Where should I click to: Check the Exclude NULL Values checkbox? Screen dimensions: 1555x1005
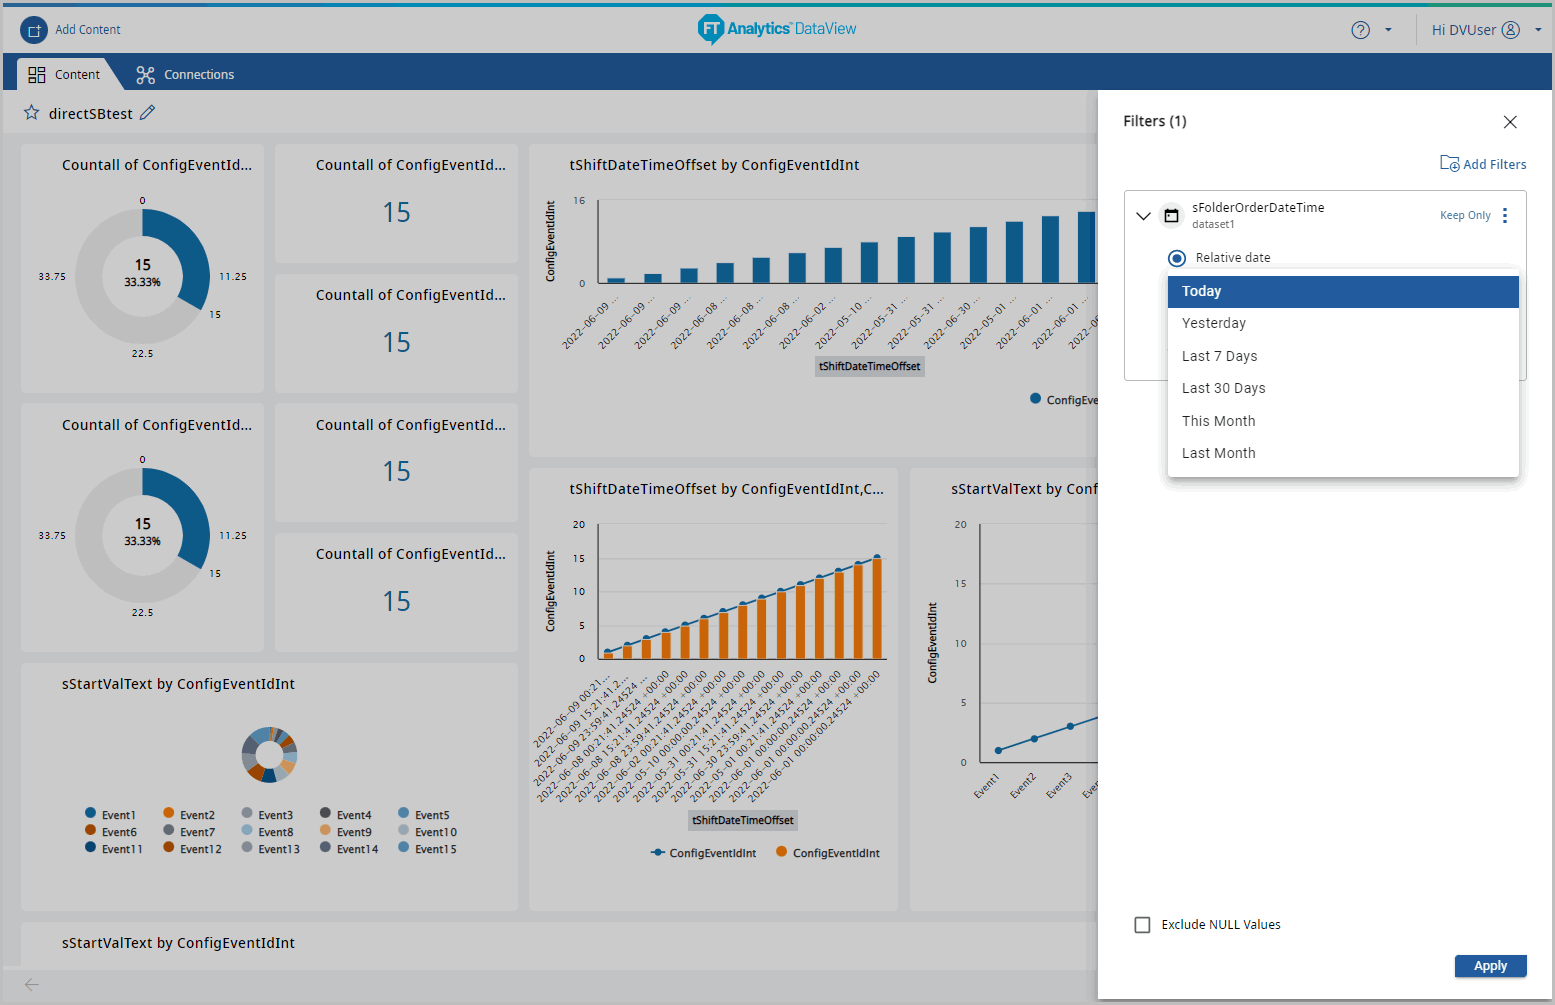click(1142, 925)
